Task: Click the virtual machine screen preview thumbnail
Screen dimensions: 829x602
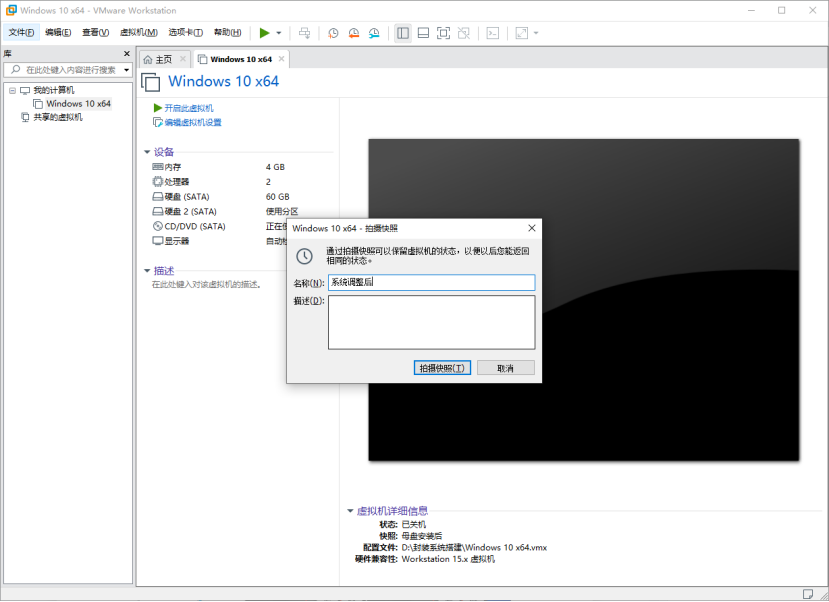Action: [584, 300]
